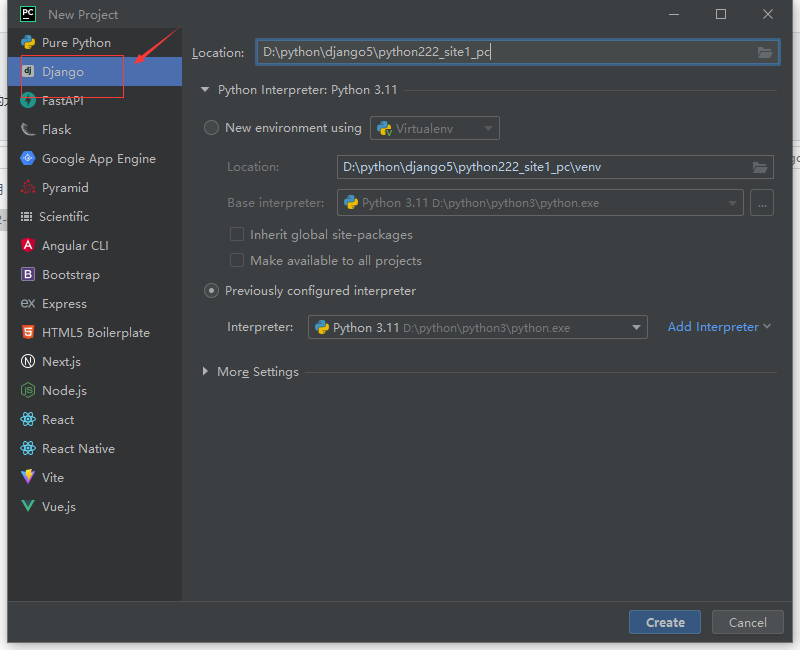This screenshot has width=800, height=650.
Task: Open the Virtualenv environment type dropdown
Action: (435, 128)
